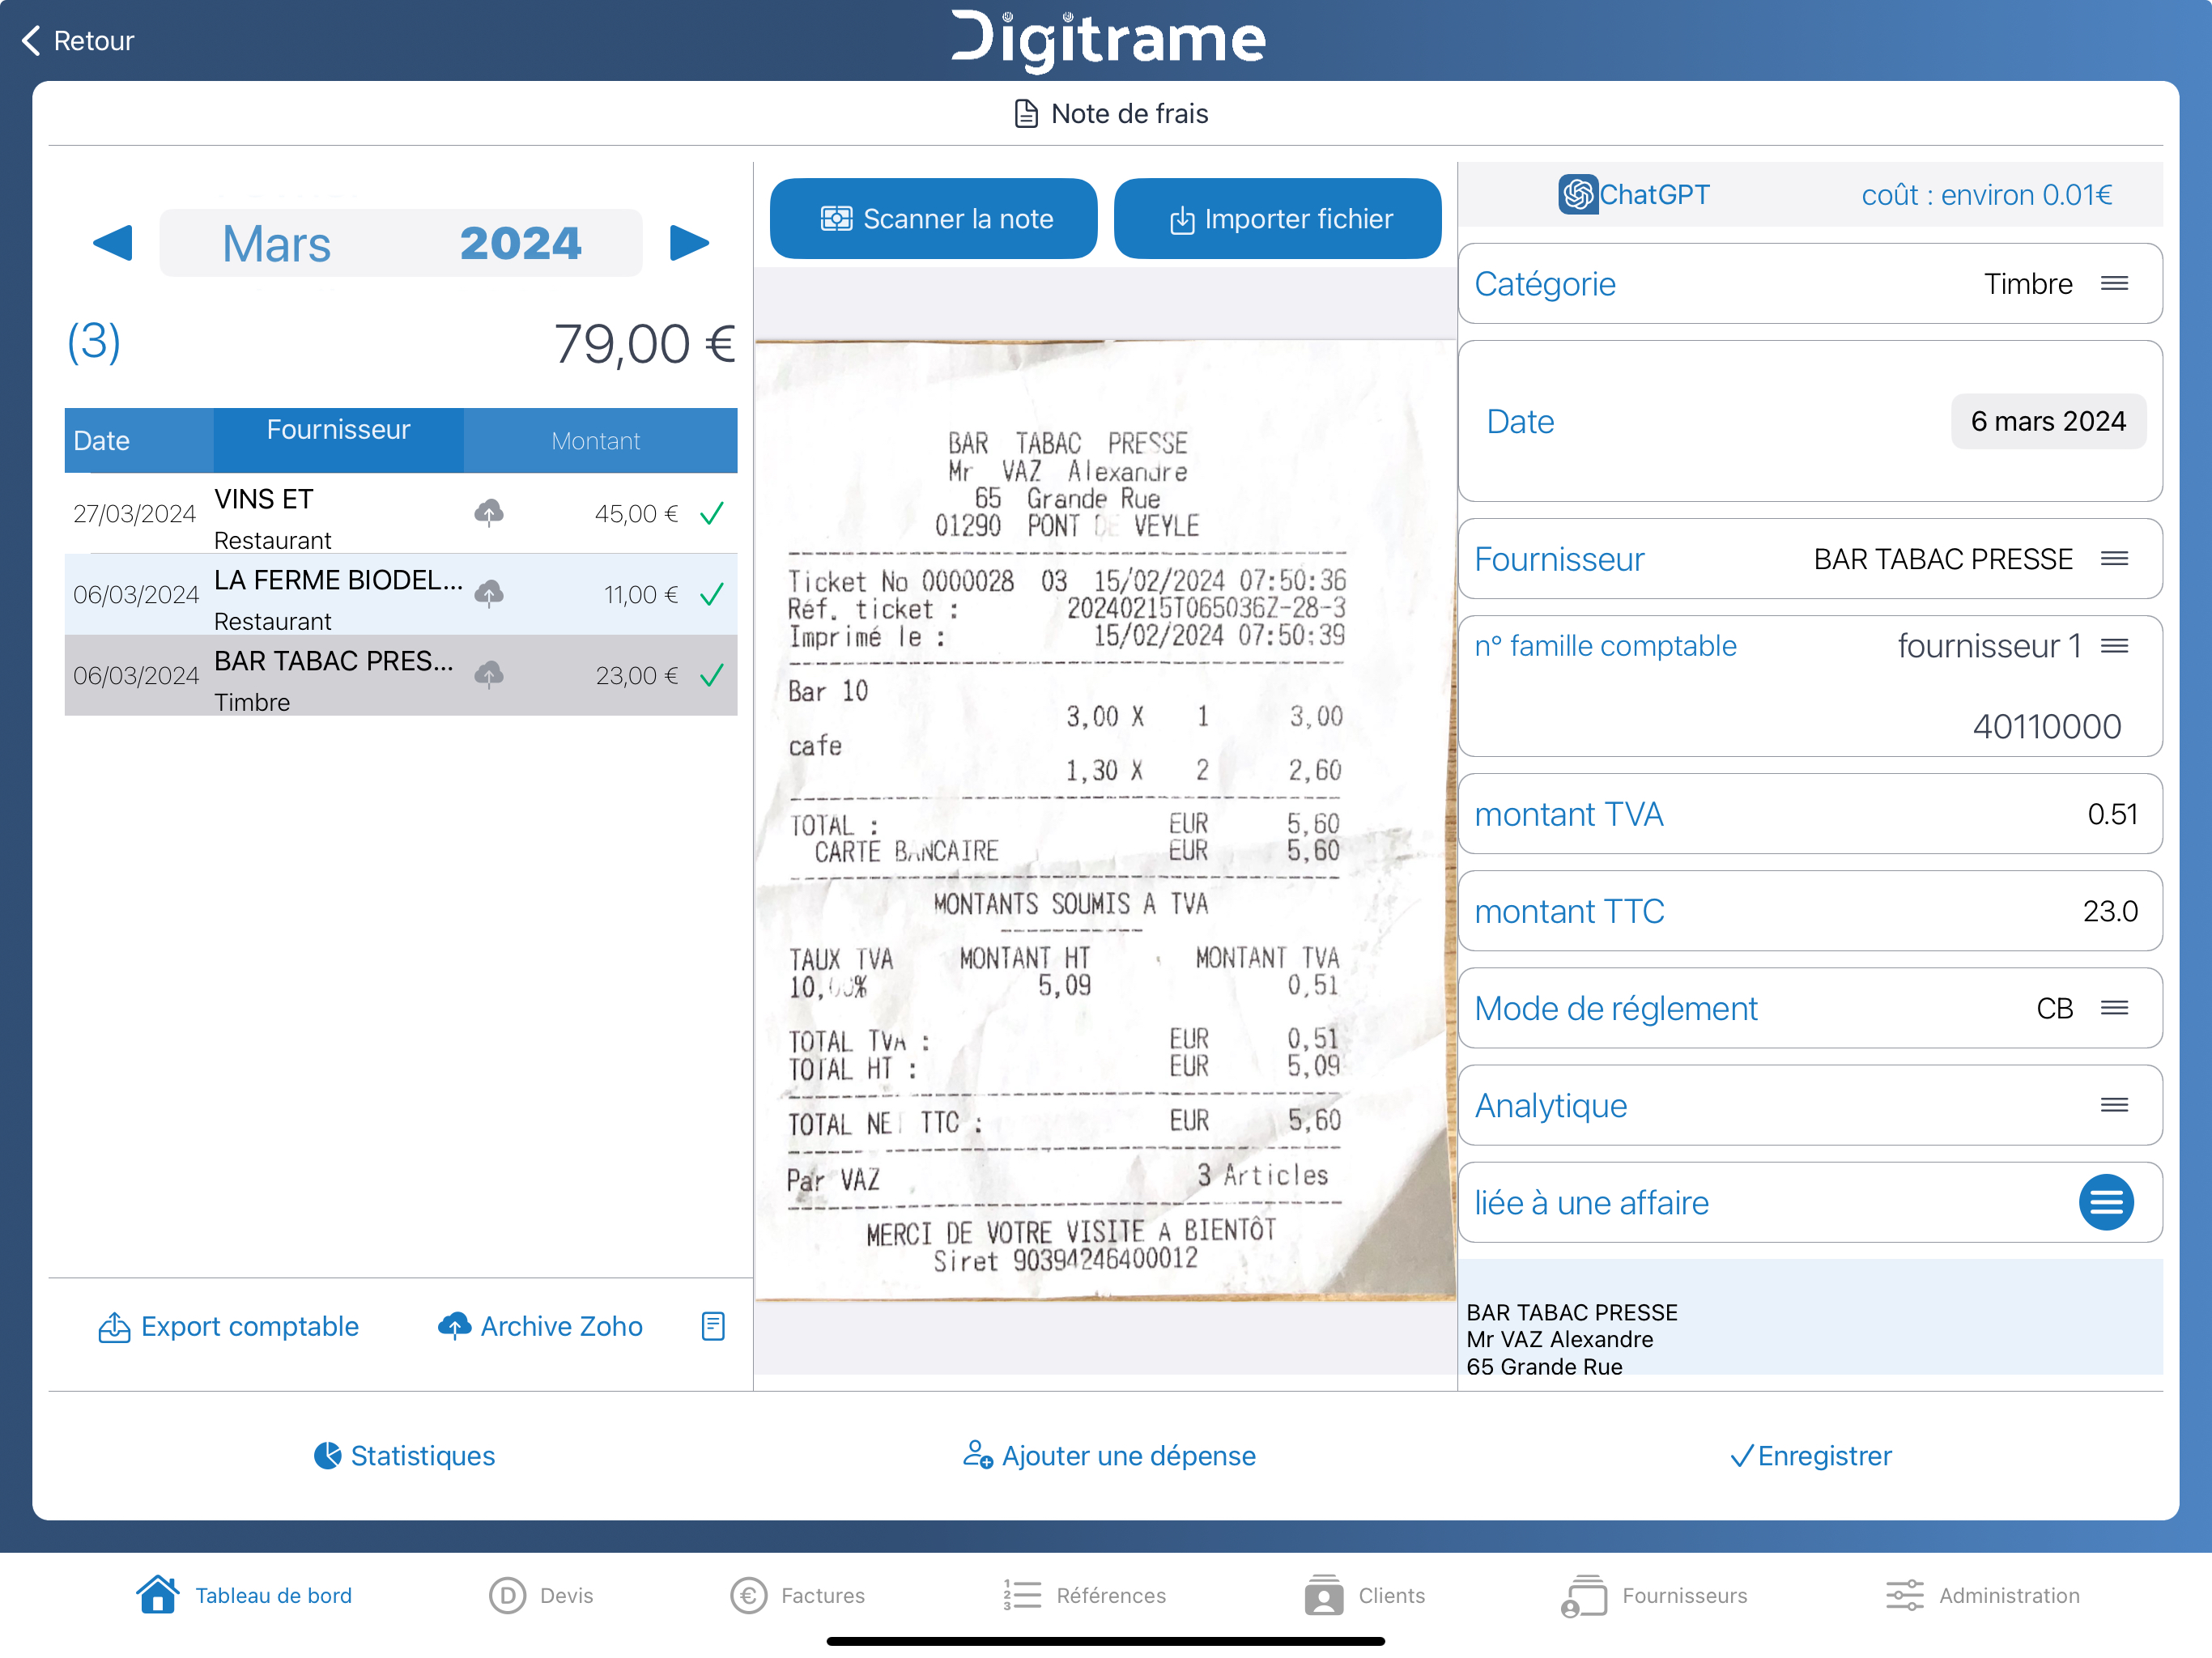Click Export comptable
Screen dimensions: 2212x1658
(x=228, y=1326)
